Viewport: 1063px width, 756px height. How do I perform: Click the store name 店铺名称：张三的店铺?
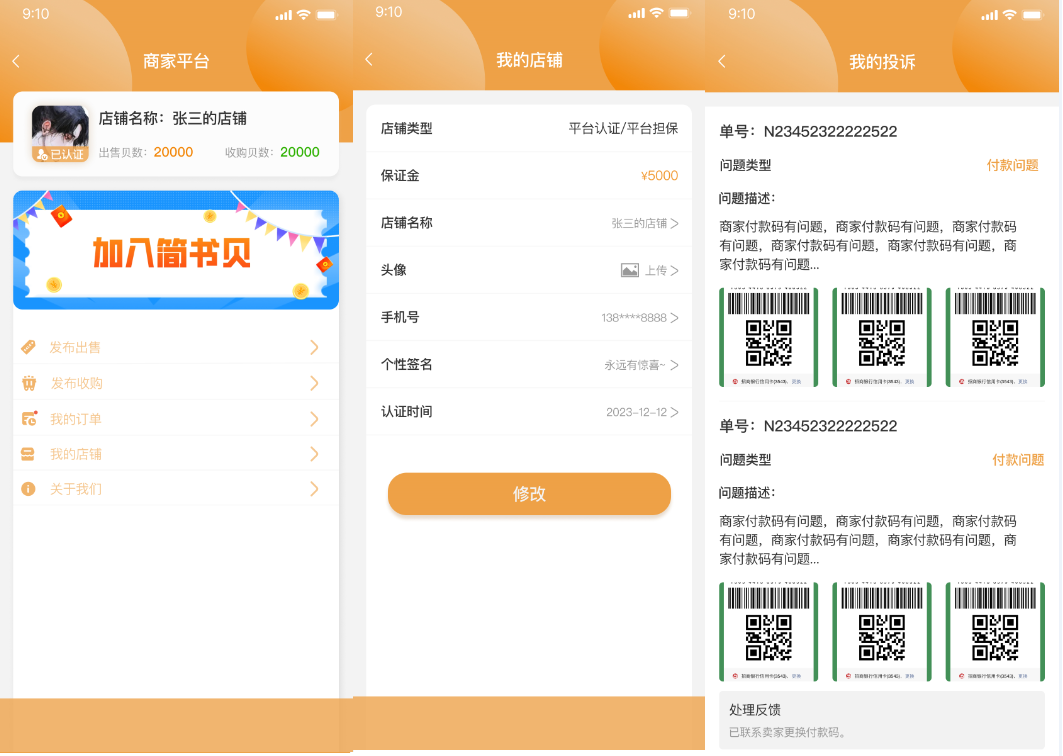[173, 118]
